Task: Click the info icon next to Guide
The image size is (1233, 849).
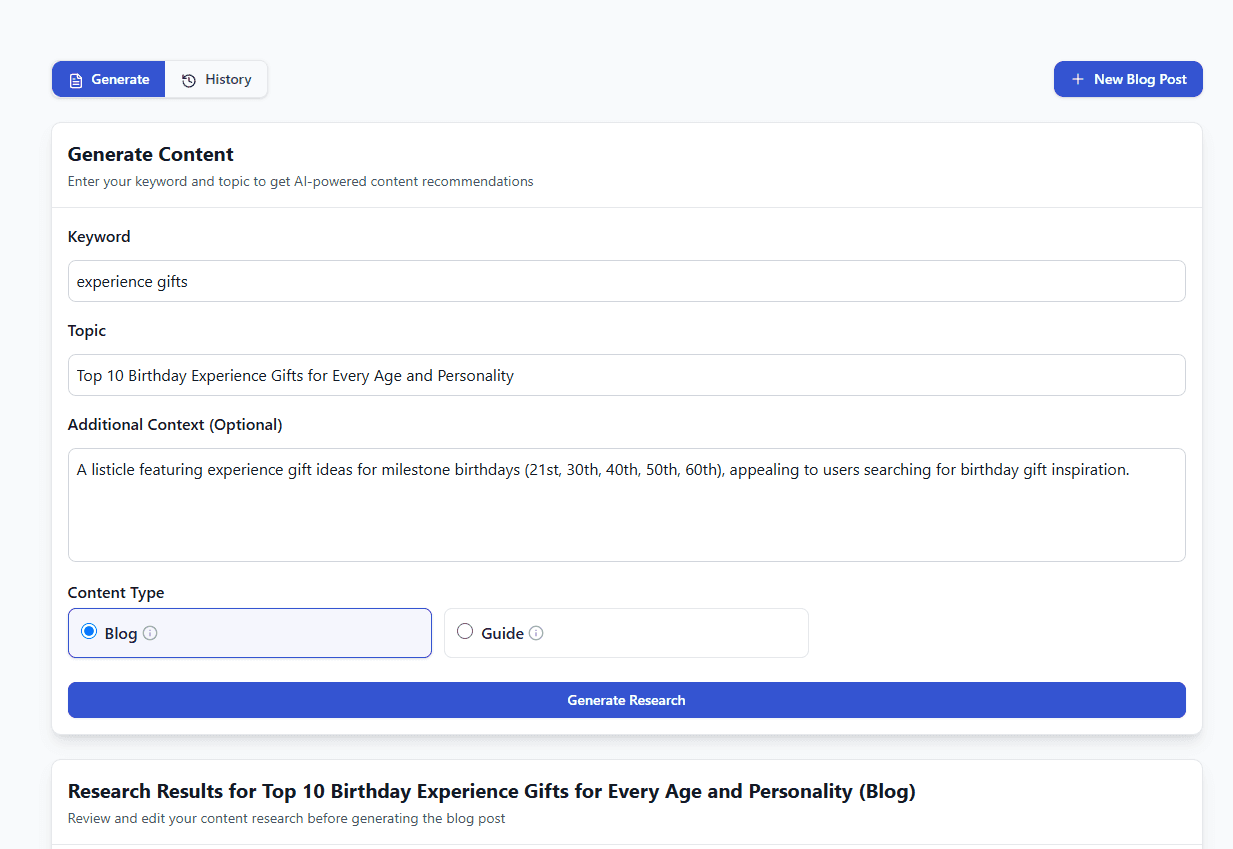Action: click(536, 633)
